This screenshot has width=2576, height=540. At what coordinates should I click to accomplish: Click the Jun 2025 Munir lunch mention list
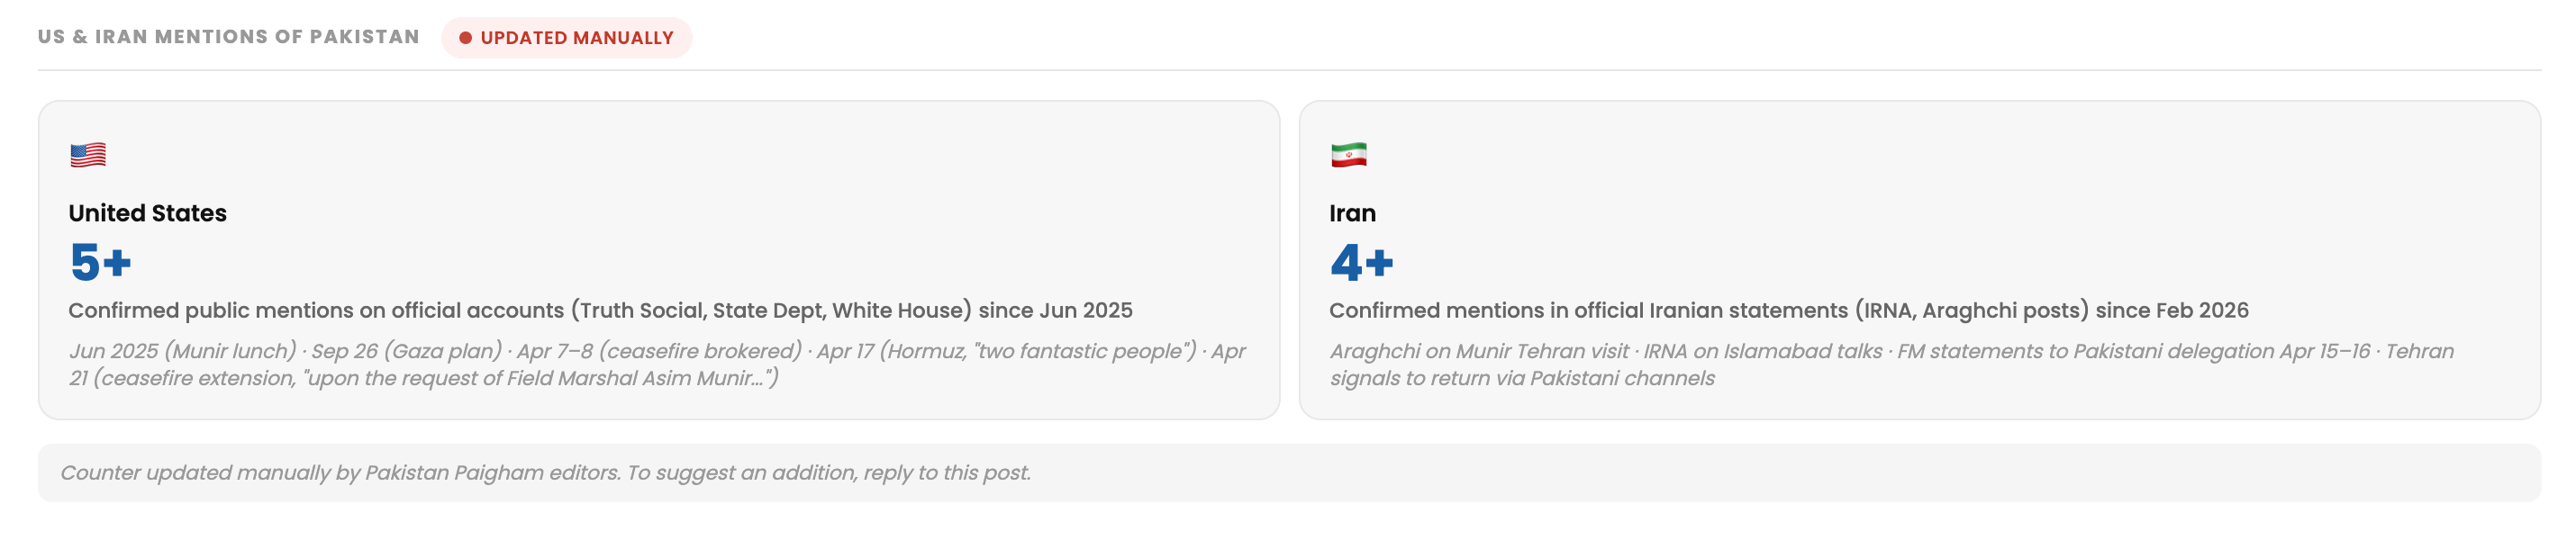[x=657, y=365]
